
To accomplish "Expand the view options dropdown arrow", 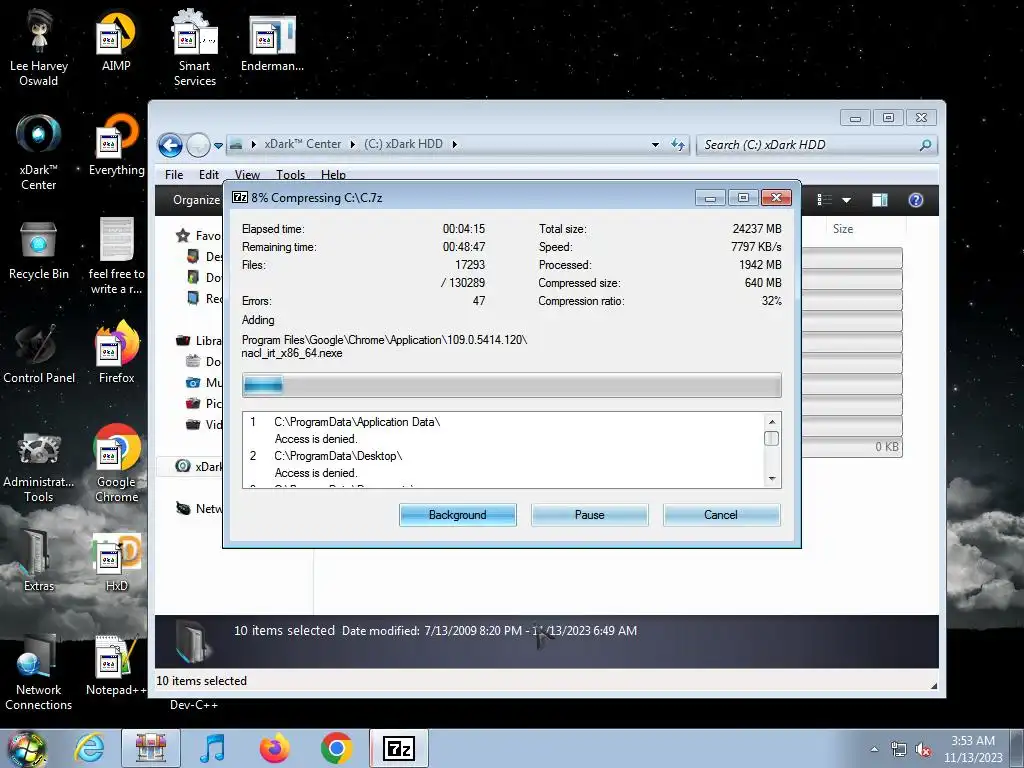I will [846, 200].
